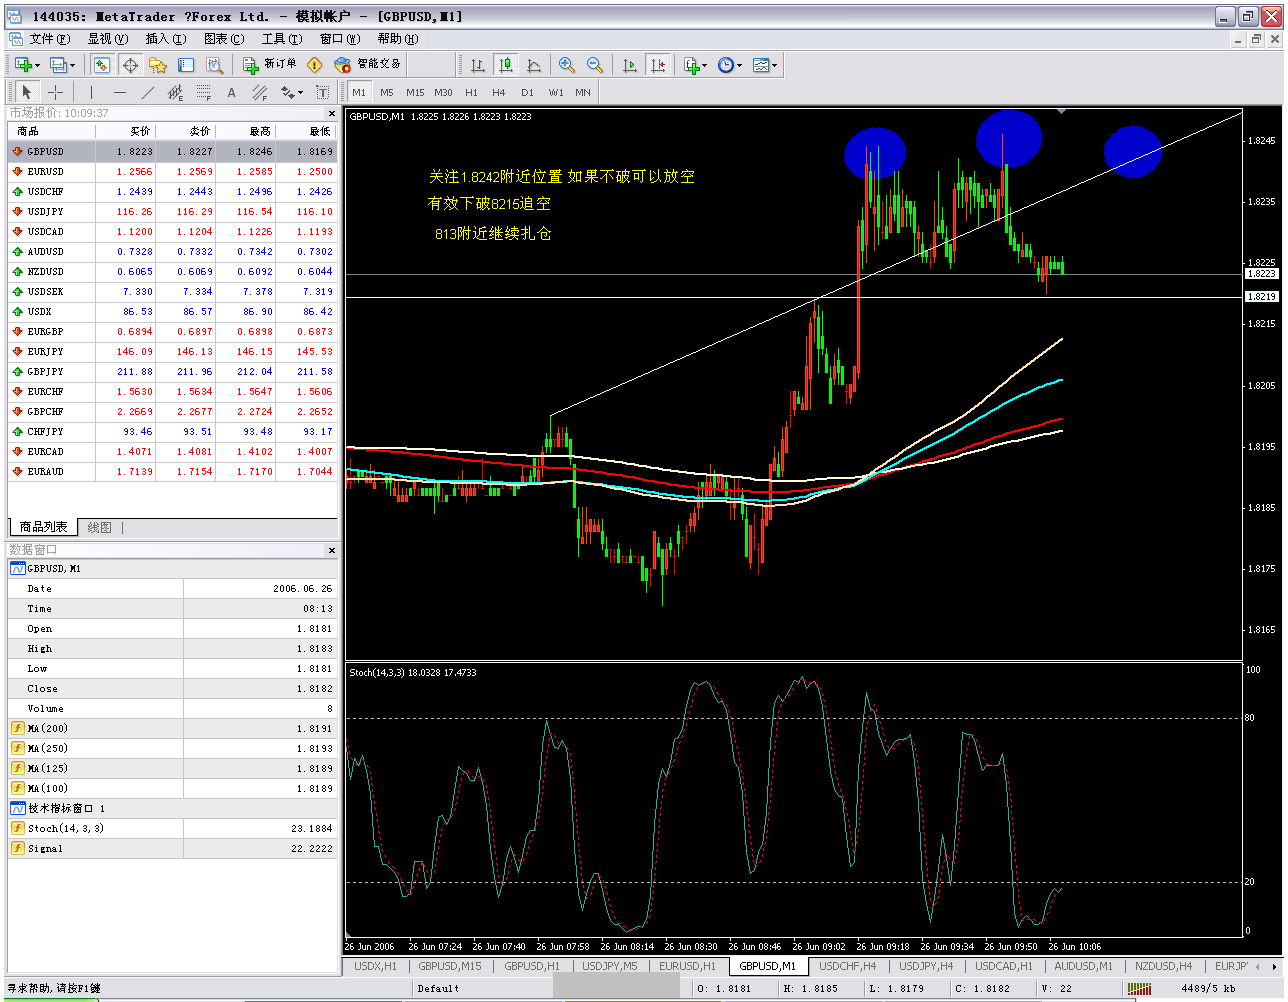1288x1002 pixels.
Task: Switch to M15 timeframe
Action: click(x=415, y=92)
